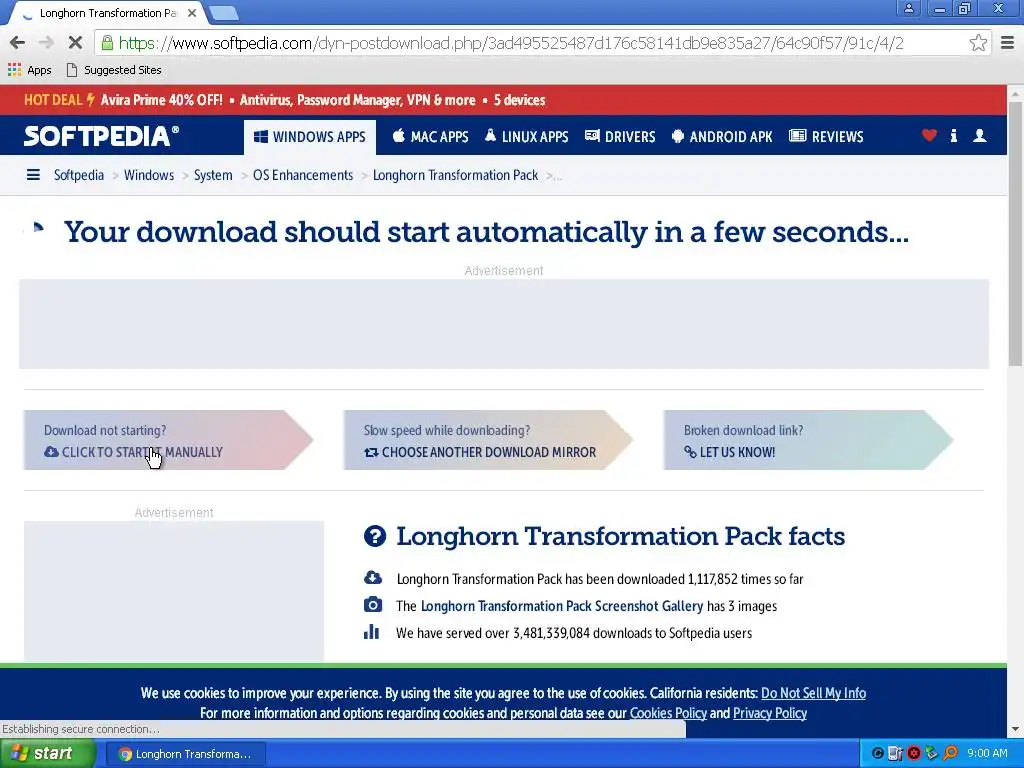Click the orange magnifier tray icon

(951, 754)
